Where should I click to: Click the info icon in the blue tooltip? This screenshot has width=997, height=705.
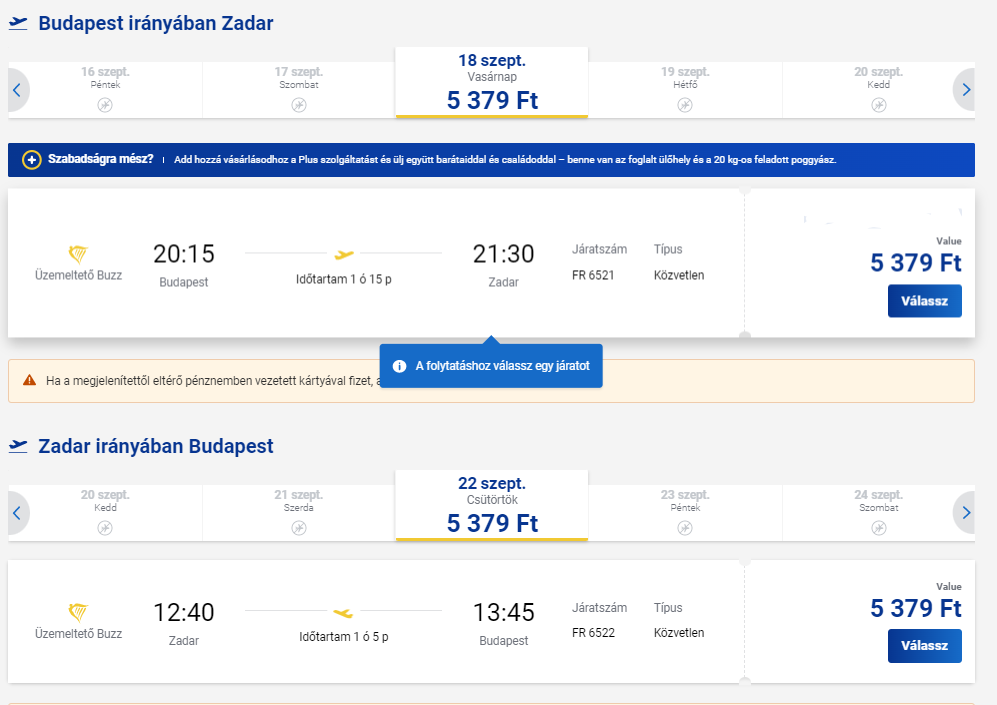[399, 366]
